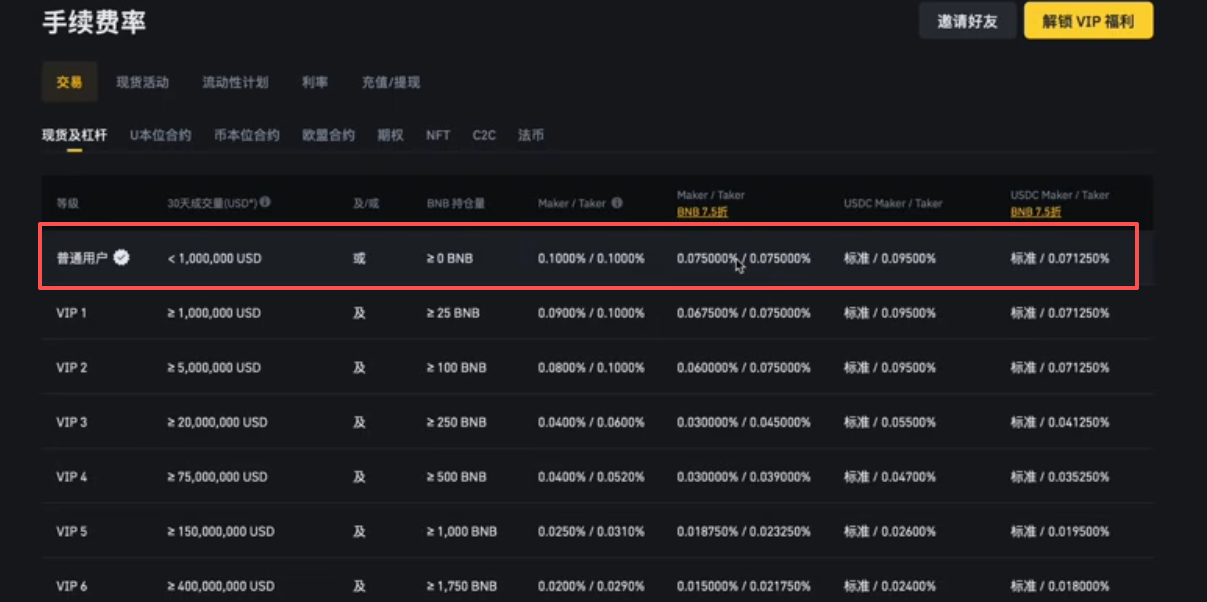Click the ≥ 25 BNB holding cell
1207x602 pixels.
coord(453,313)
